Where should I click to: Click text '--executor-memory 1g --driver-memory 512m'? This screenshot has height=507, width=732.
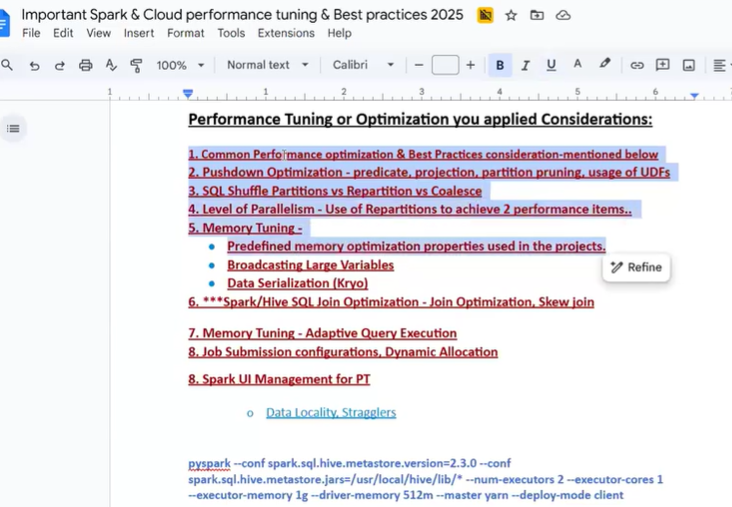[x=310, y=495]
